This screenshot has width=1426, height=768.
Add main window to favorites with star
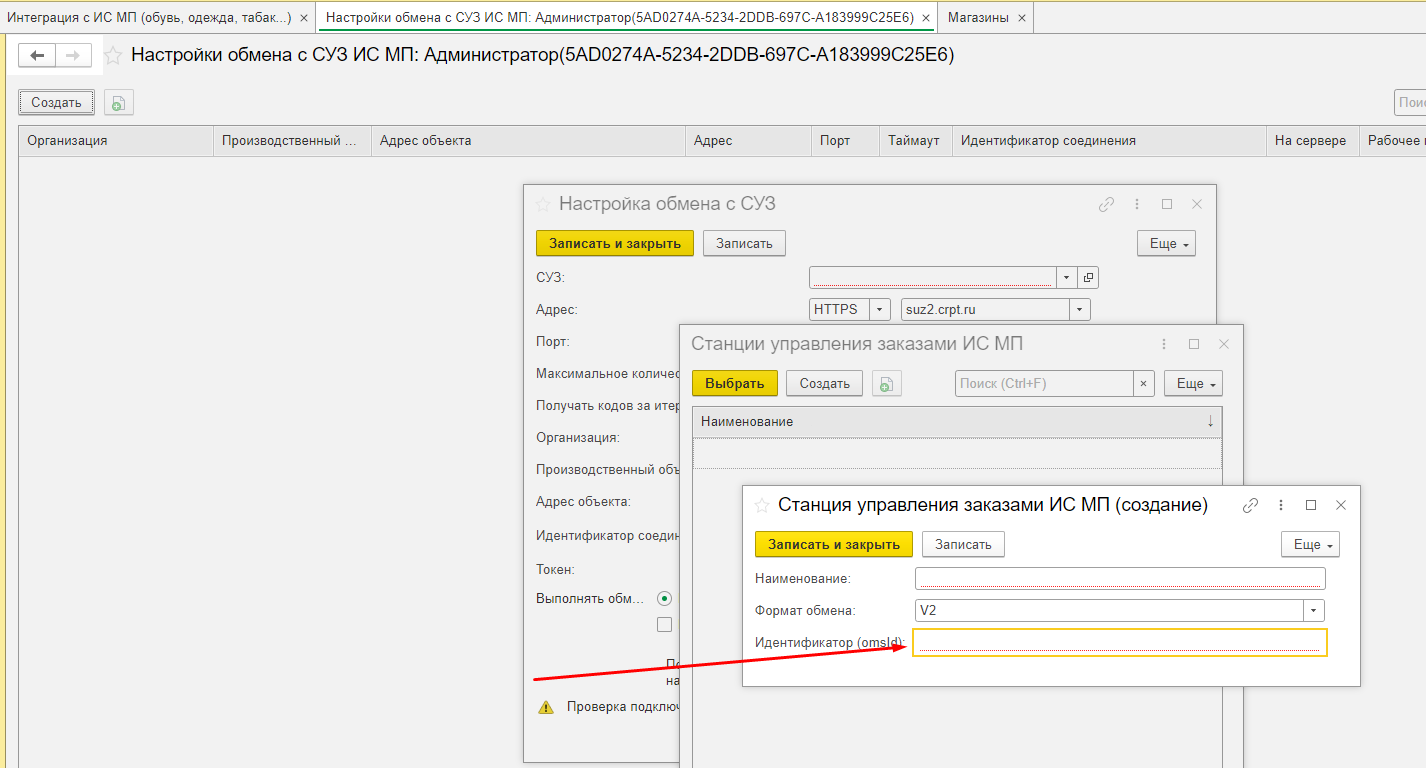pyautogui.click(x=113, y=56)
